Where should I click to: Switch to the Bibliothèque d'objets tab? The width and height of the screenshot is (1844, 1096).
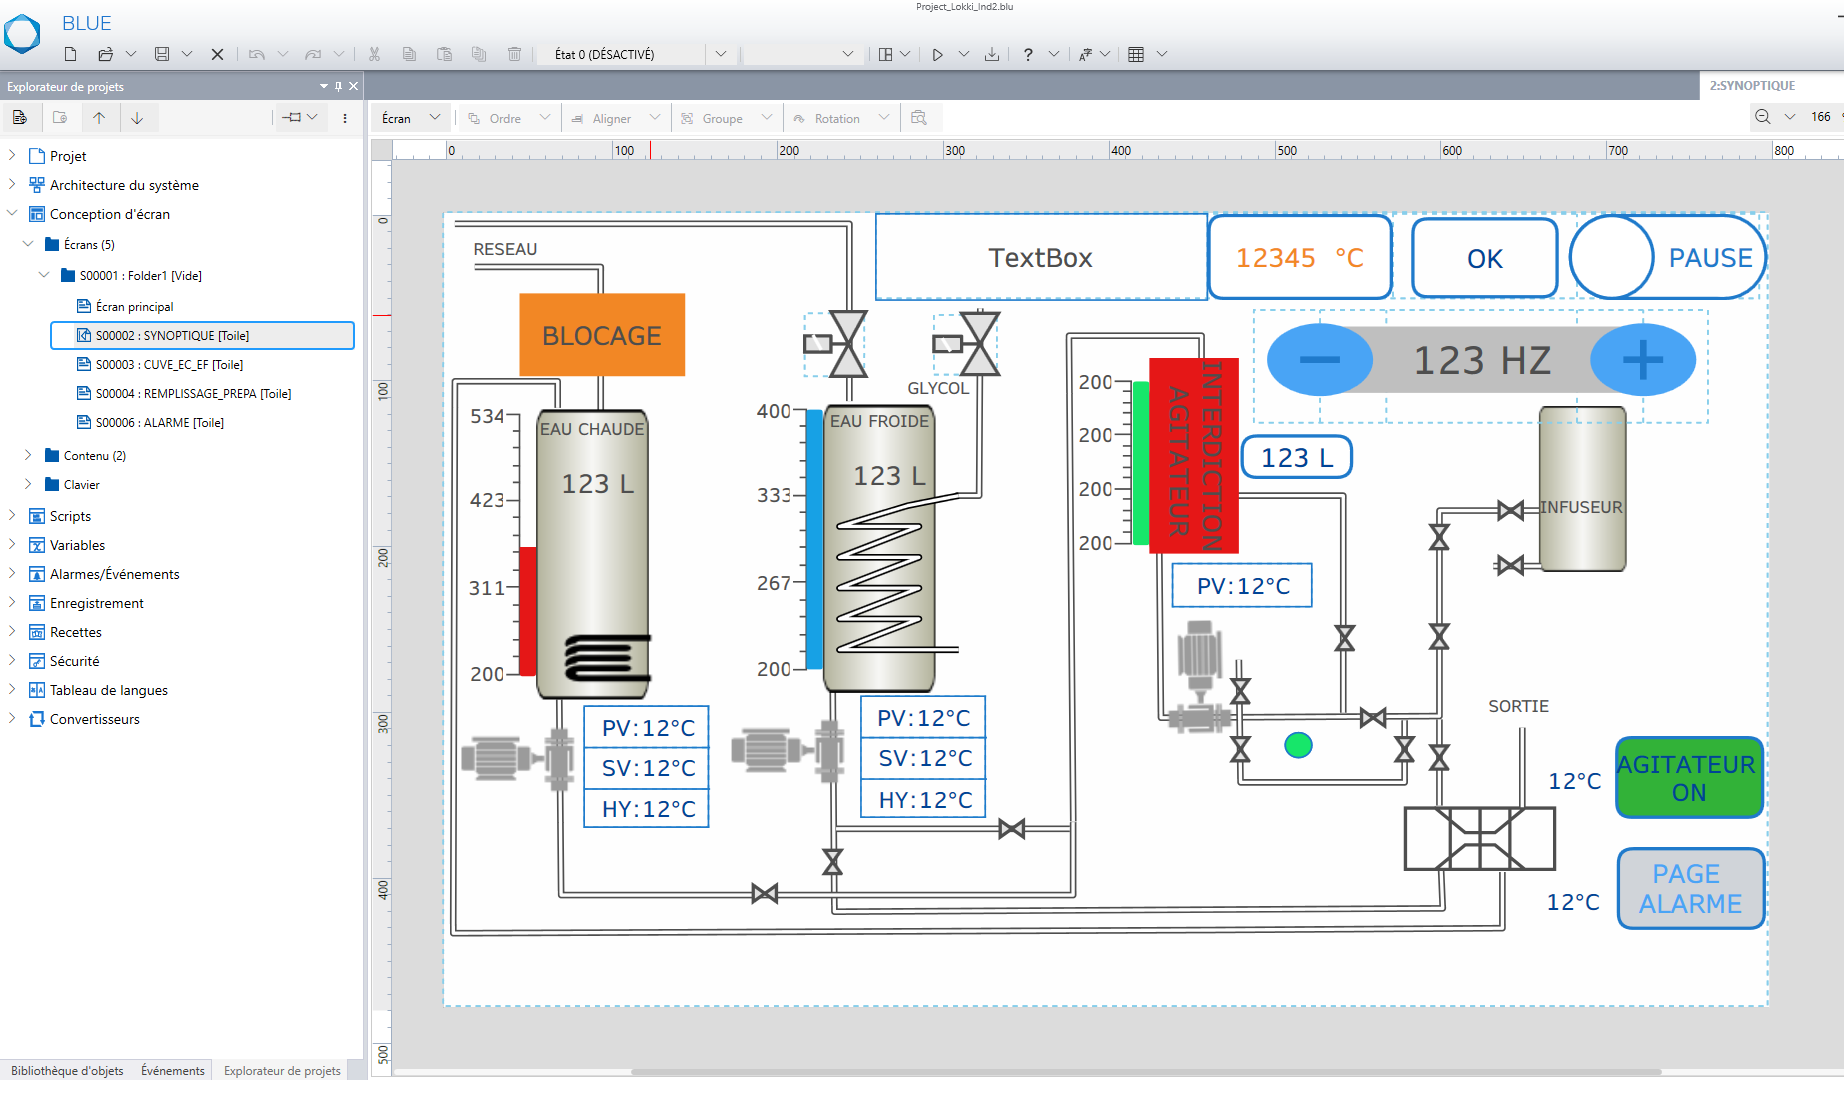pos(67,1070)
